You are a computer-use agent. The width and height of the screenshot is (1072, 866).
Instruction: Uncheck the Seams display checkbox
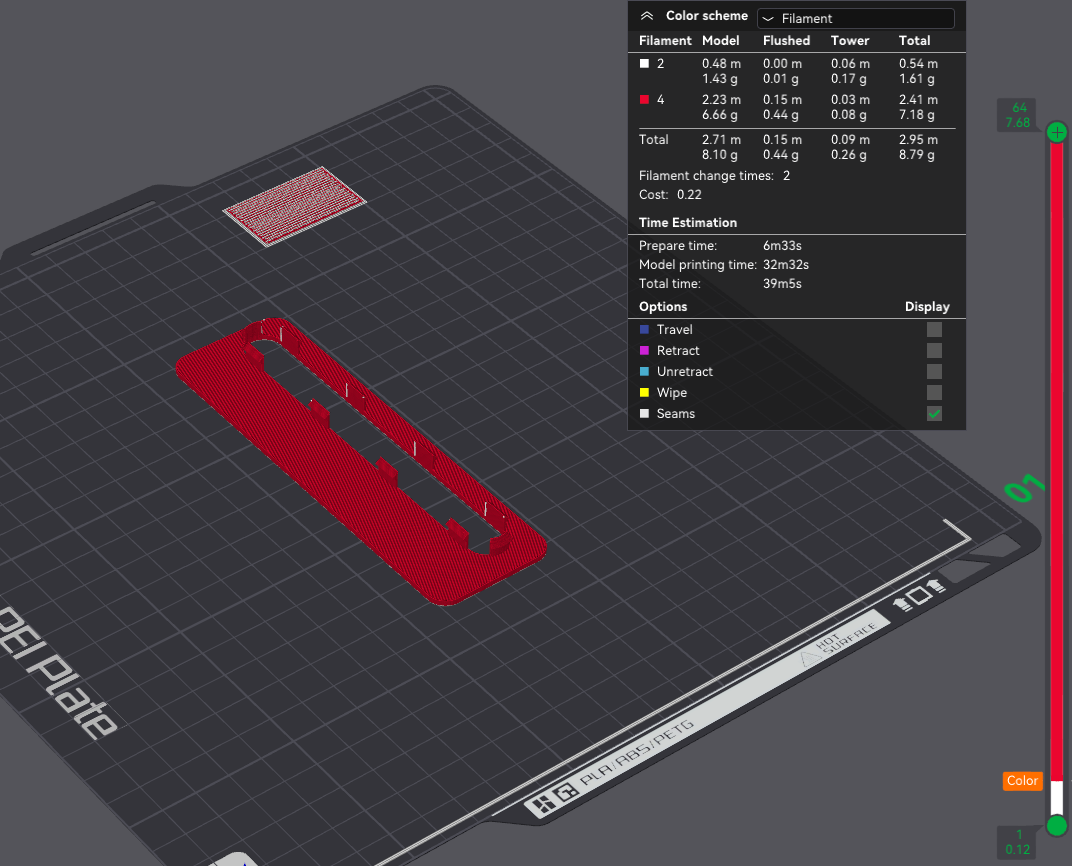933,413
